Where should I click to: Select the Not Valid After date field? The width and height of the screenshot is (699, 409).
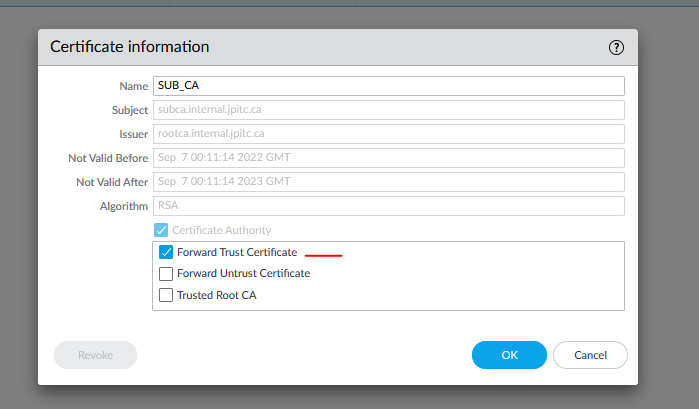(388, 182)
